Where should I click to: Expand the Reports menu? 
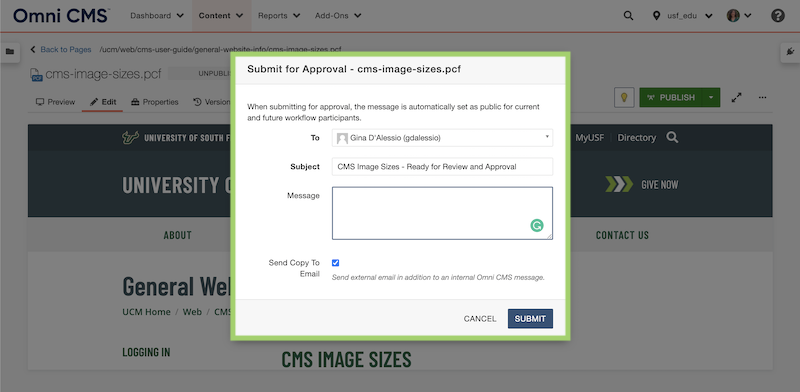point(279,16)
